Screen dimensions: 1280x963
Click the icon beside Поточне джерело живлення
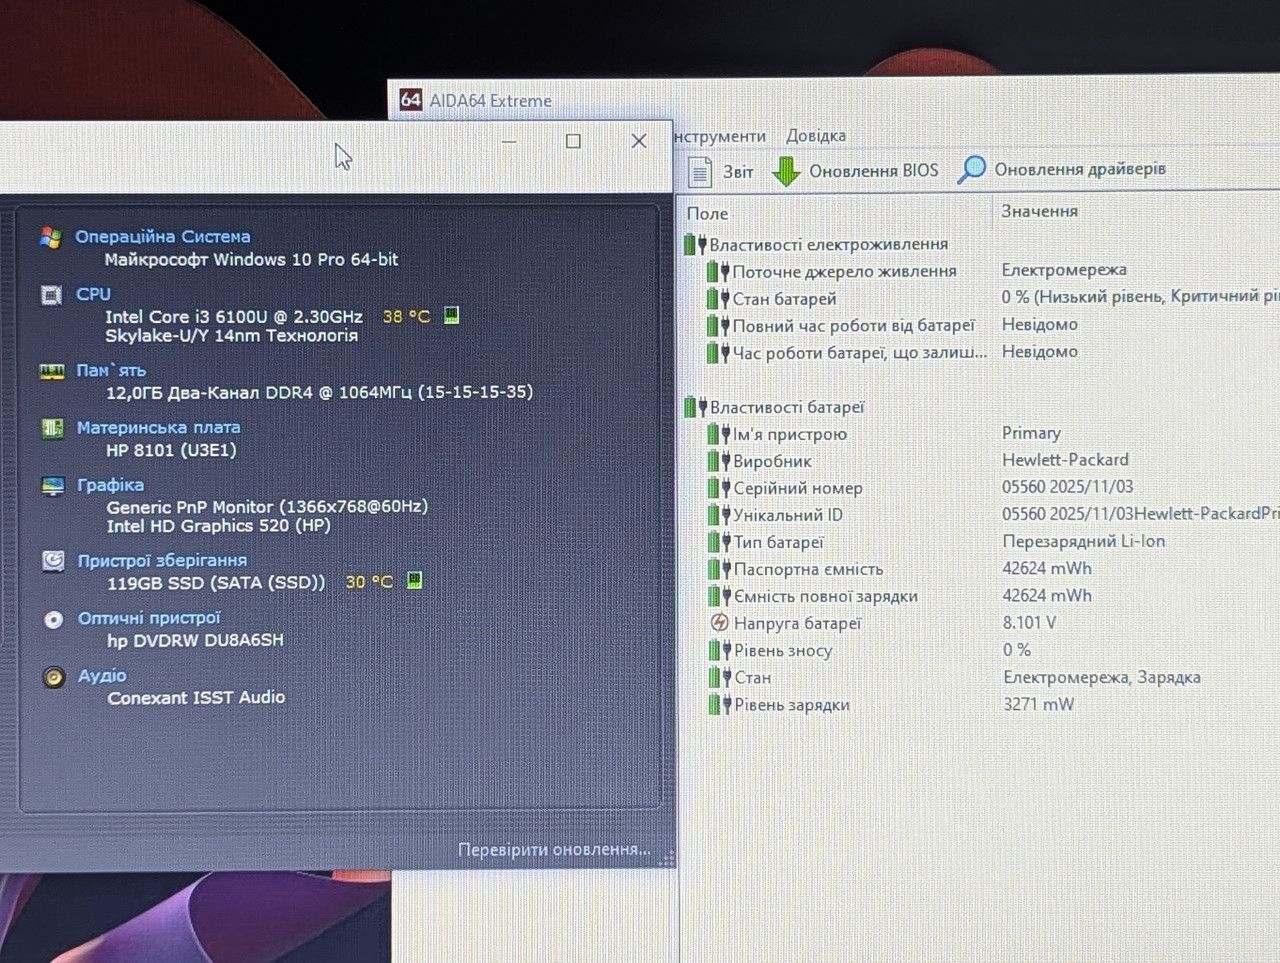click(x=718, y=271)
